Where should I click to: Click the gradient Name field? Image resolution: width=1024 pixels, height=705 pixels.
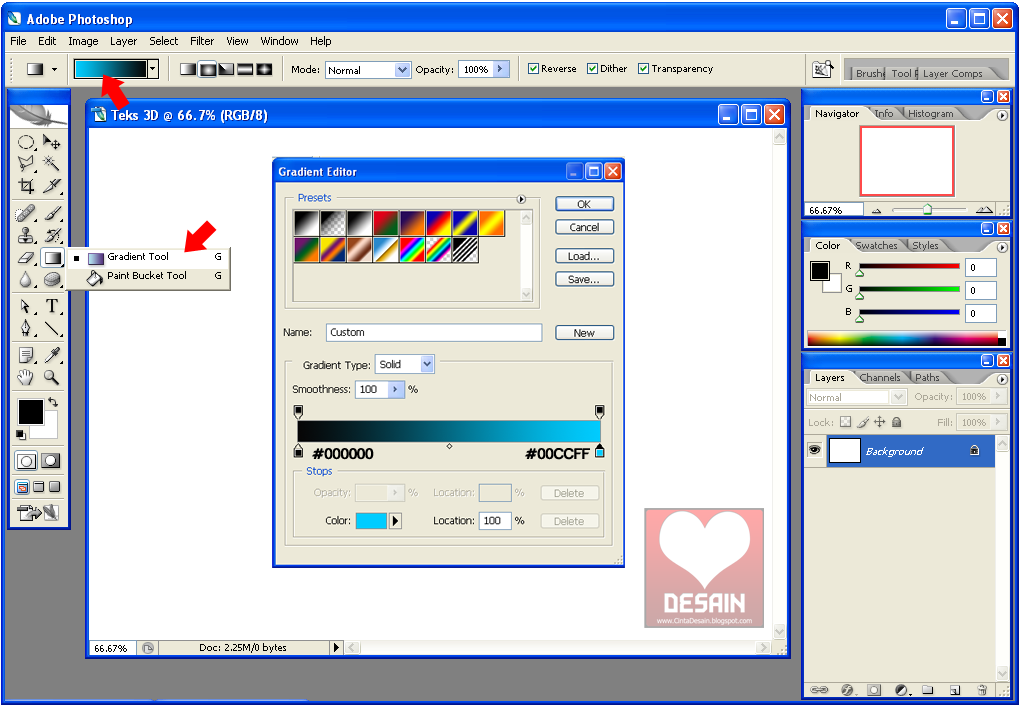[x=434, y=332]
